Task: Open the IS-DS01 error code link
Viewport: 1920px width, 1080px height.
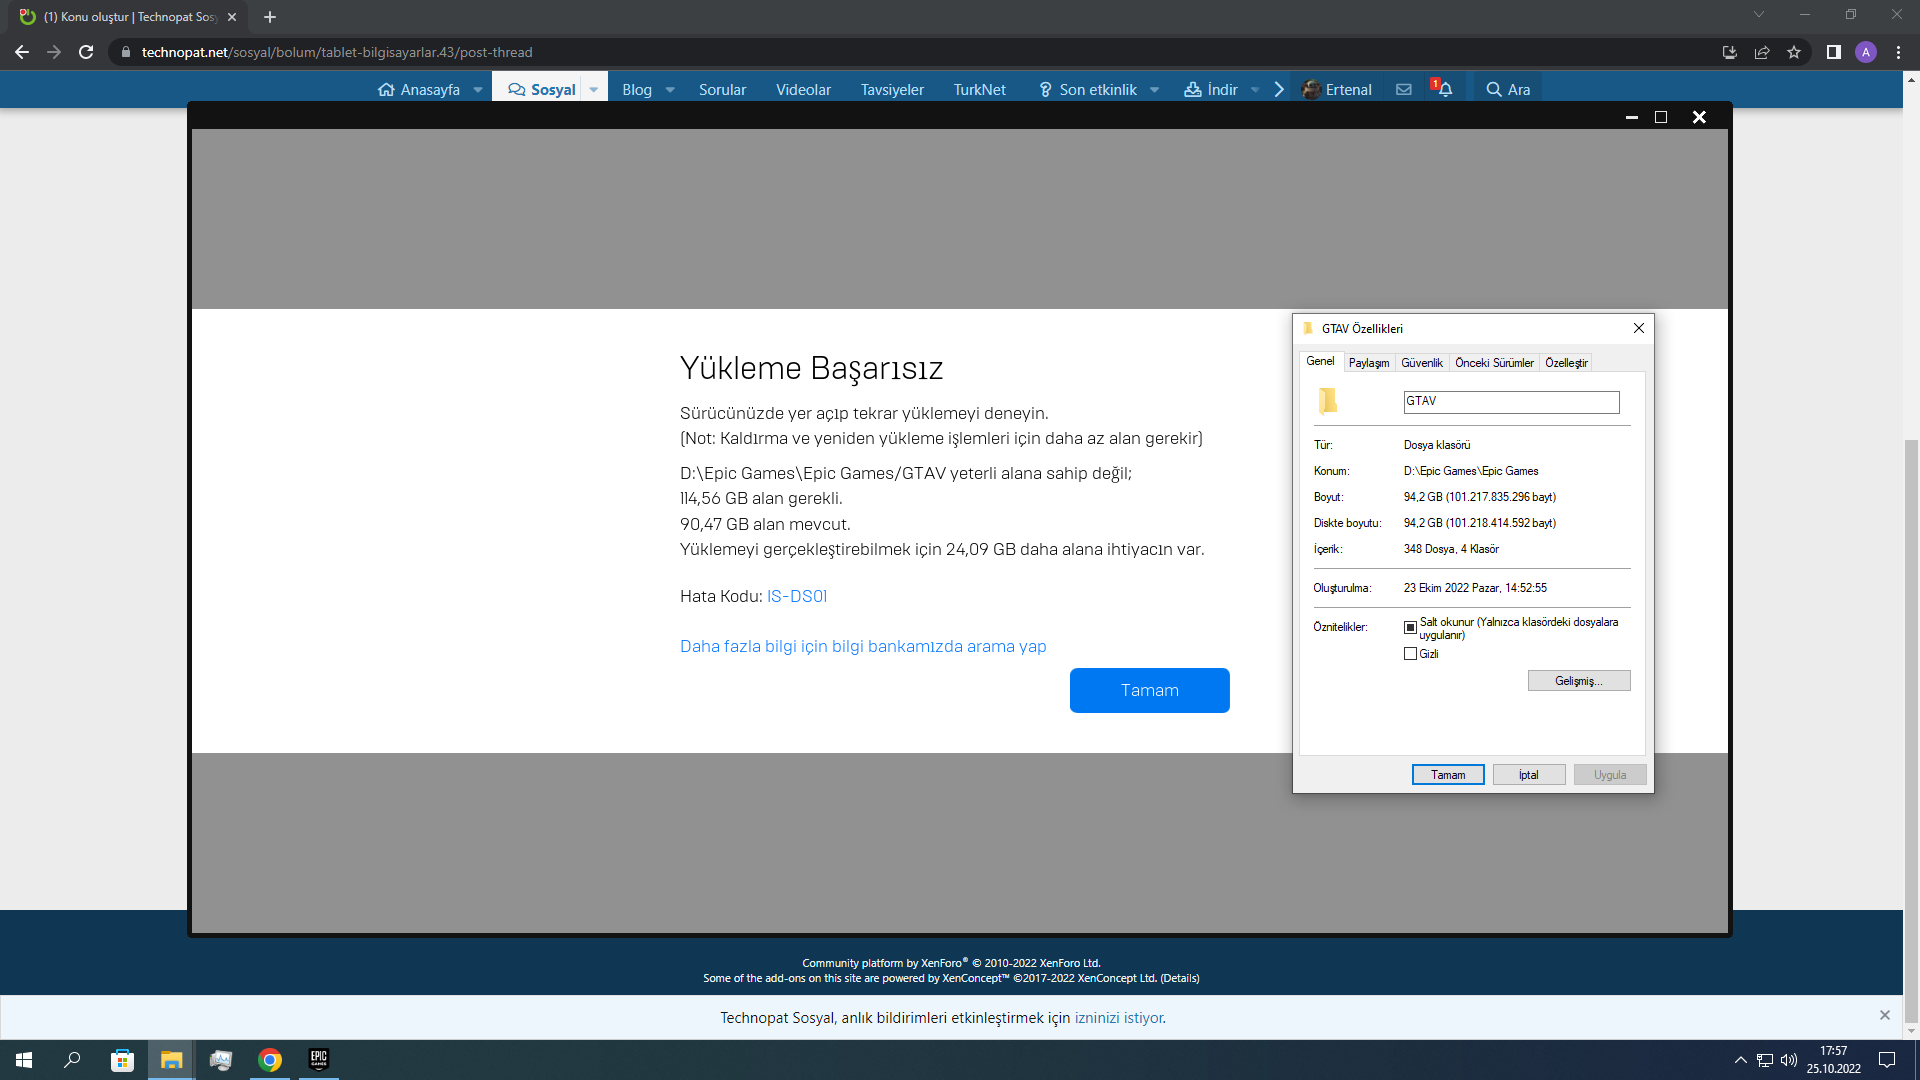Action: coord(797,597)
